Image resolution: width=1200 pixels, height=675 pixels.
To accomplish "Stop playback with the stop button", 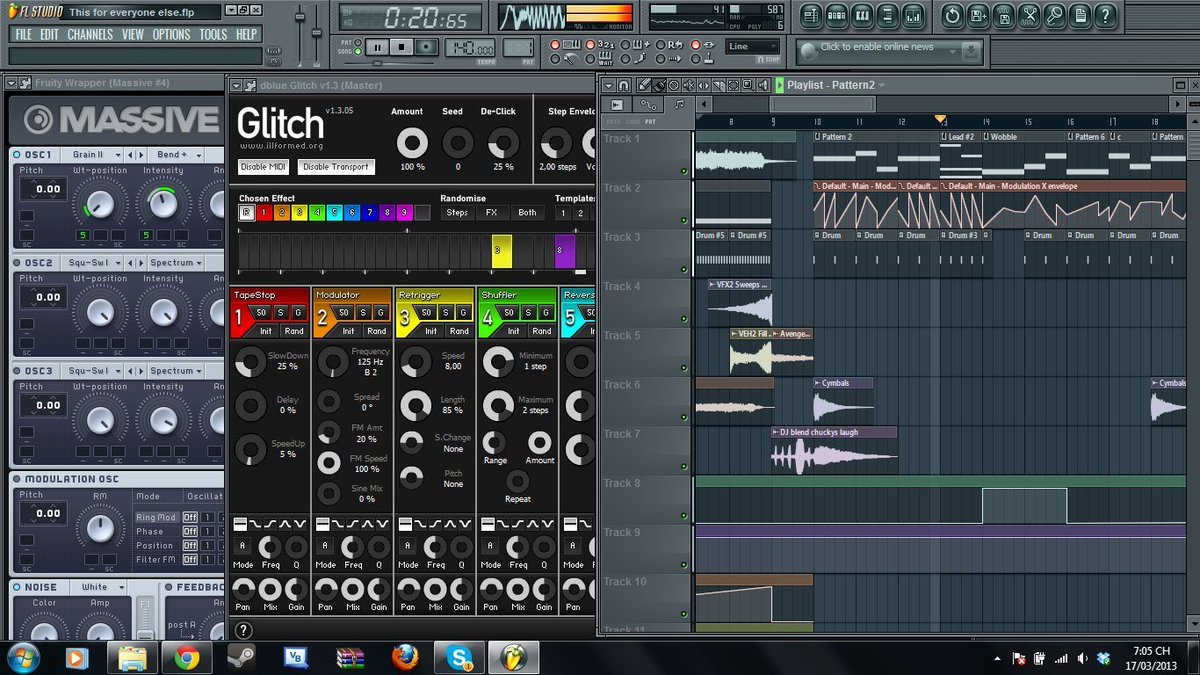I will click(x=401, y=47).
